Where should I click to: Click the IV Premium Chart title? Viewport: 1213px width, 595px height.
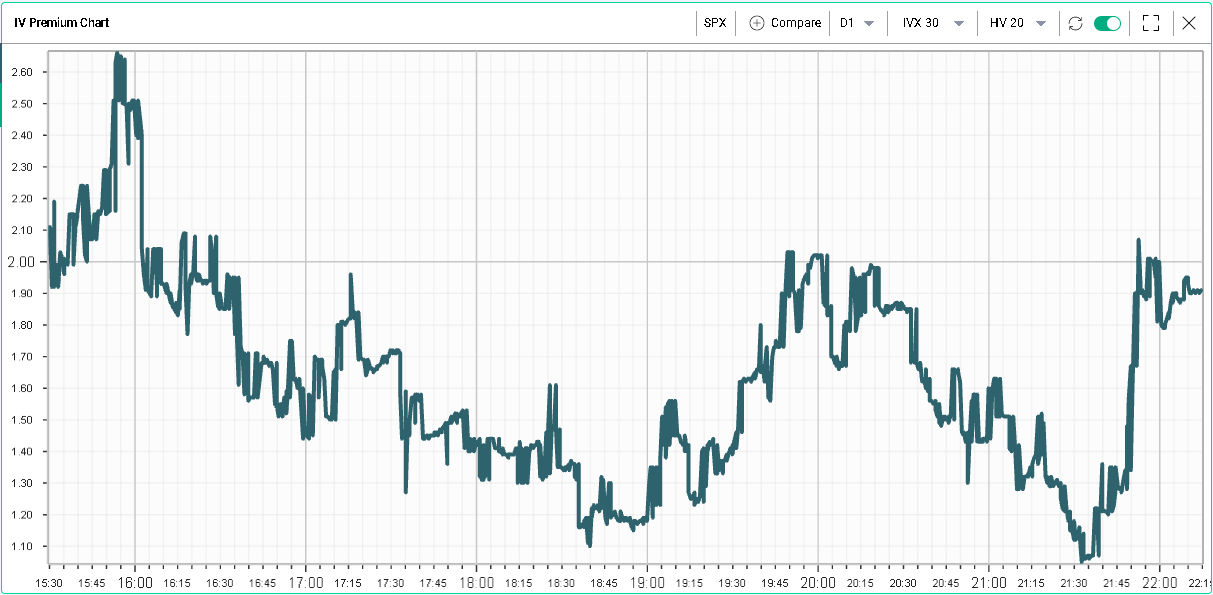[x=62, y=23]
